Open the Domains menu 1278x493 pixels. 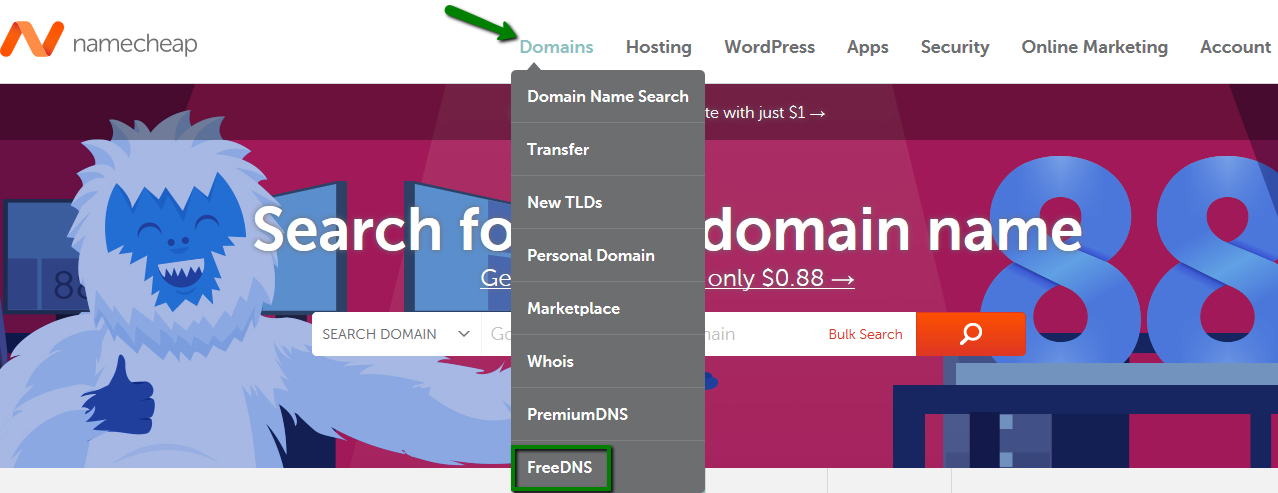556,47
